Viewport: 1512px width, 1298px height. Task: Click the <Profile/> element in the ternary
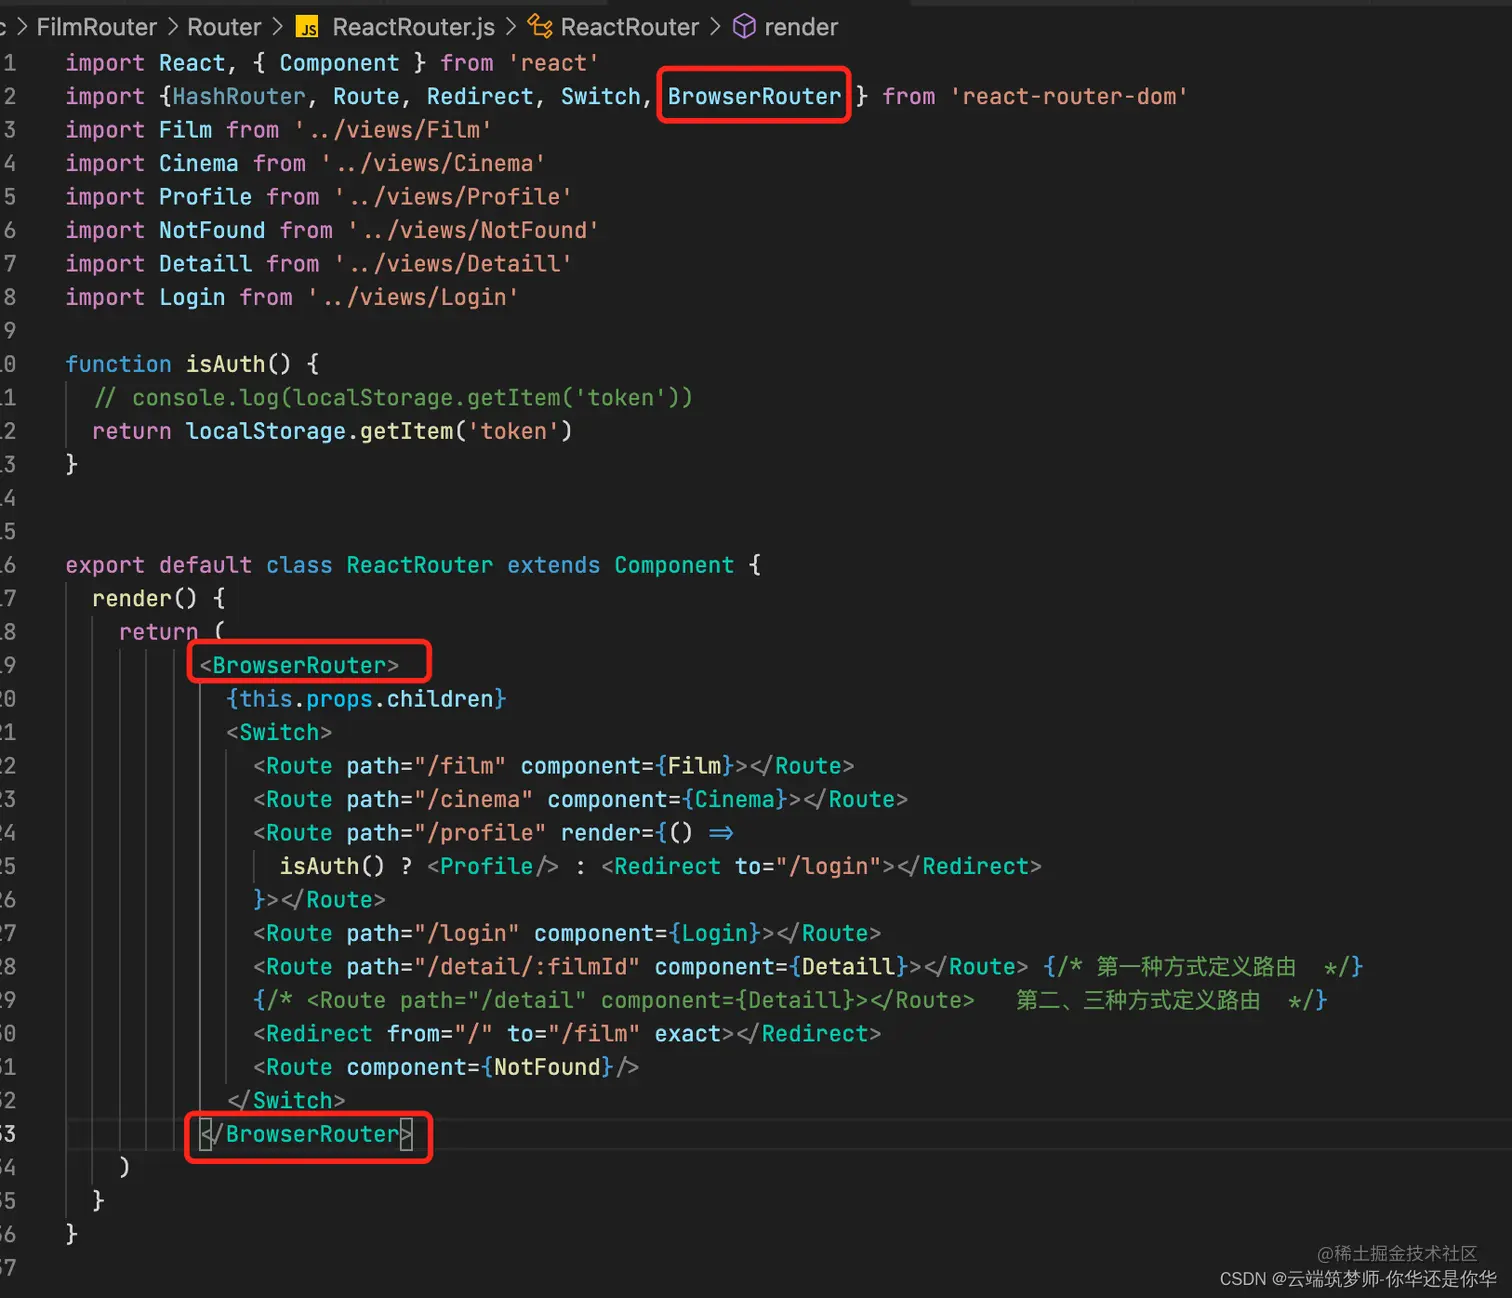tap(493, 866)
